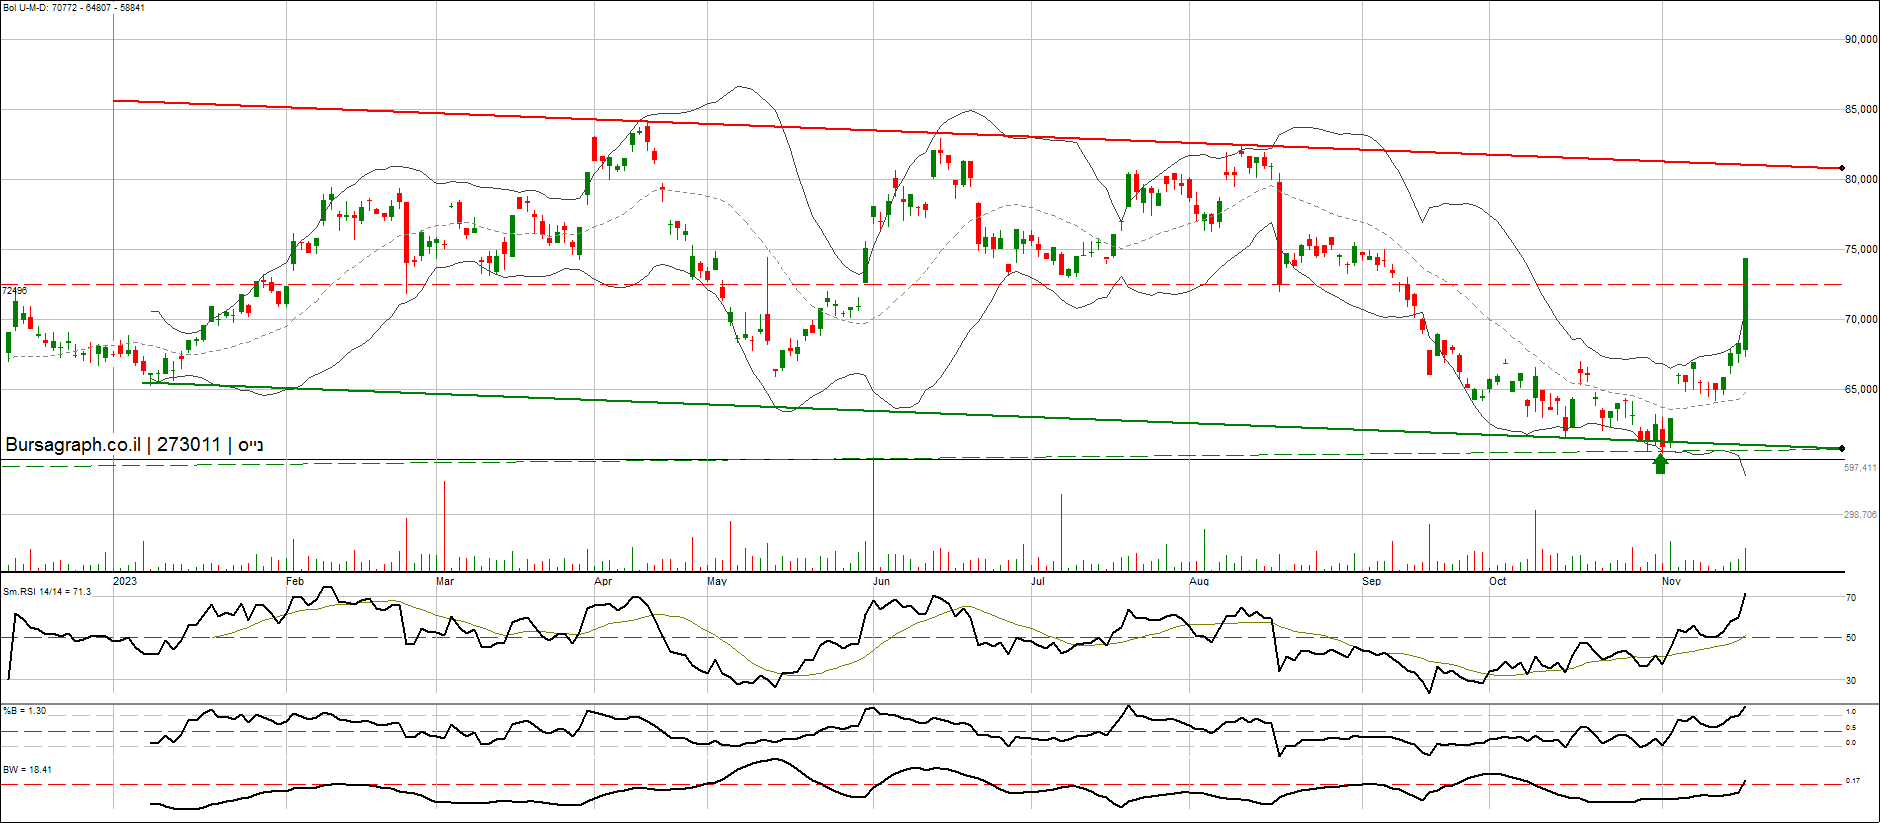Viewport: 1880px width, 823px height.
Task: Click the green buy-signal arrow marker
Action: [x=1661, y=463]
